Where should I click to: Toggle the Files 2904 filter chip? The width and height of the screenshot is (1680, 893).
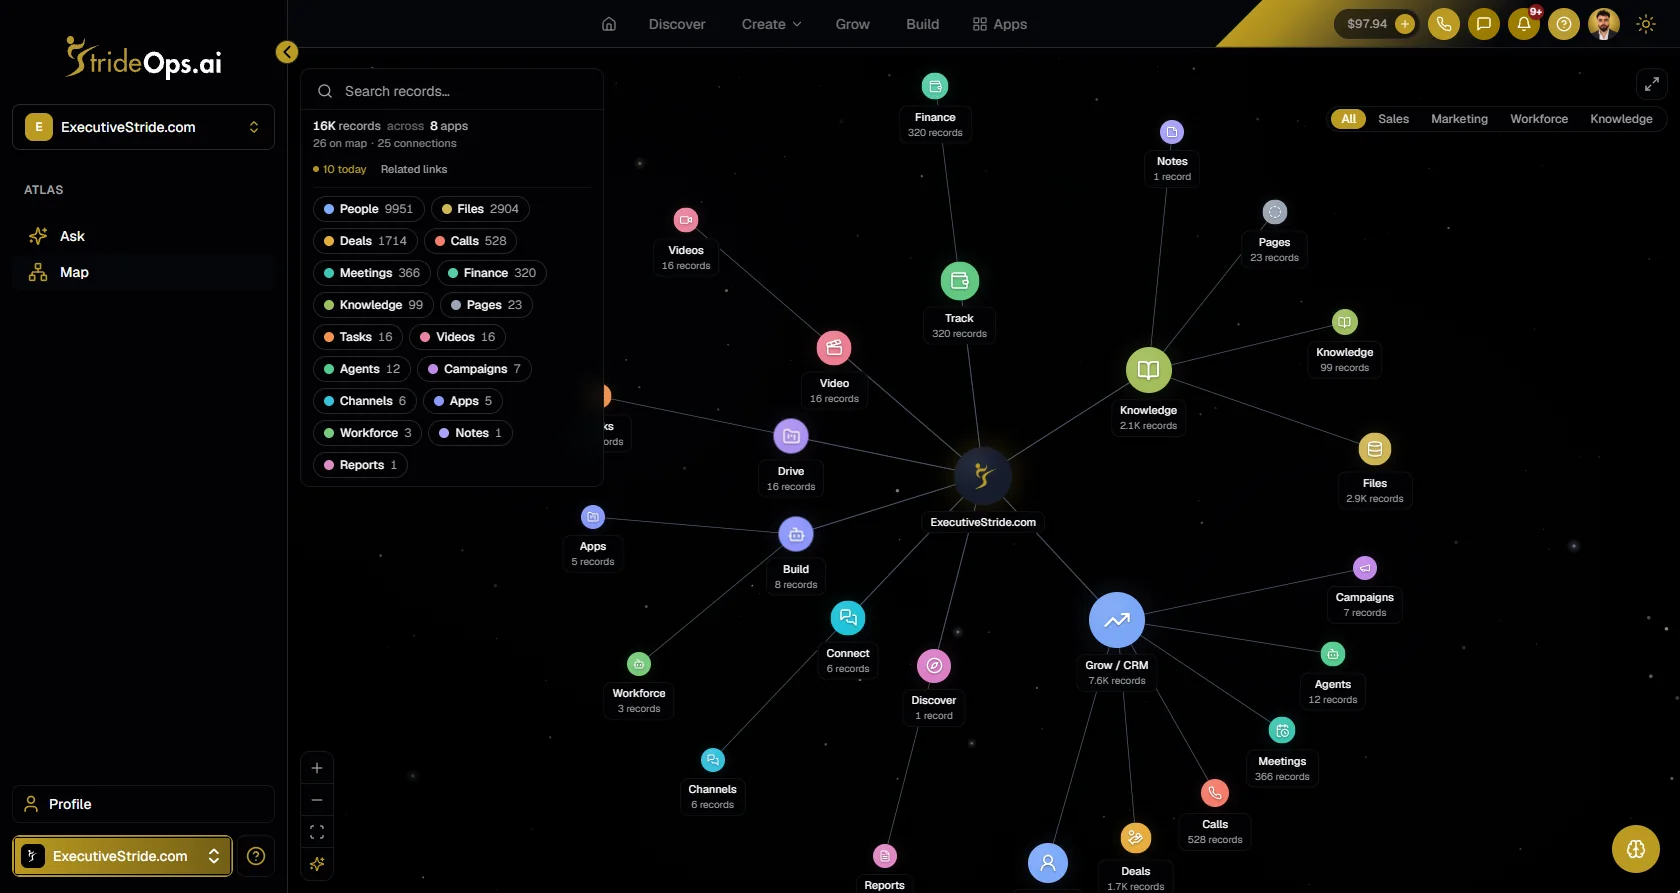(480, 209)
